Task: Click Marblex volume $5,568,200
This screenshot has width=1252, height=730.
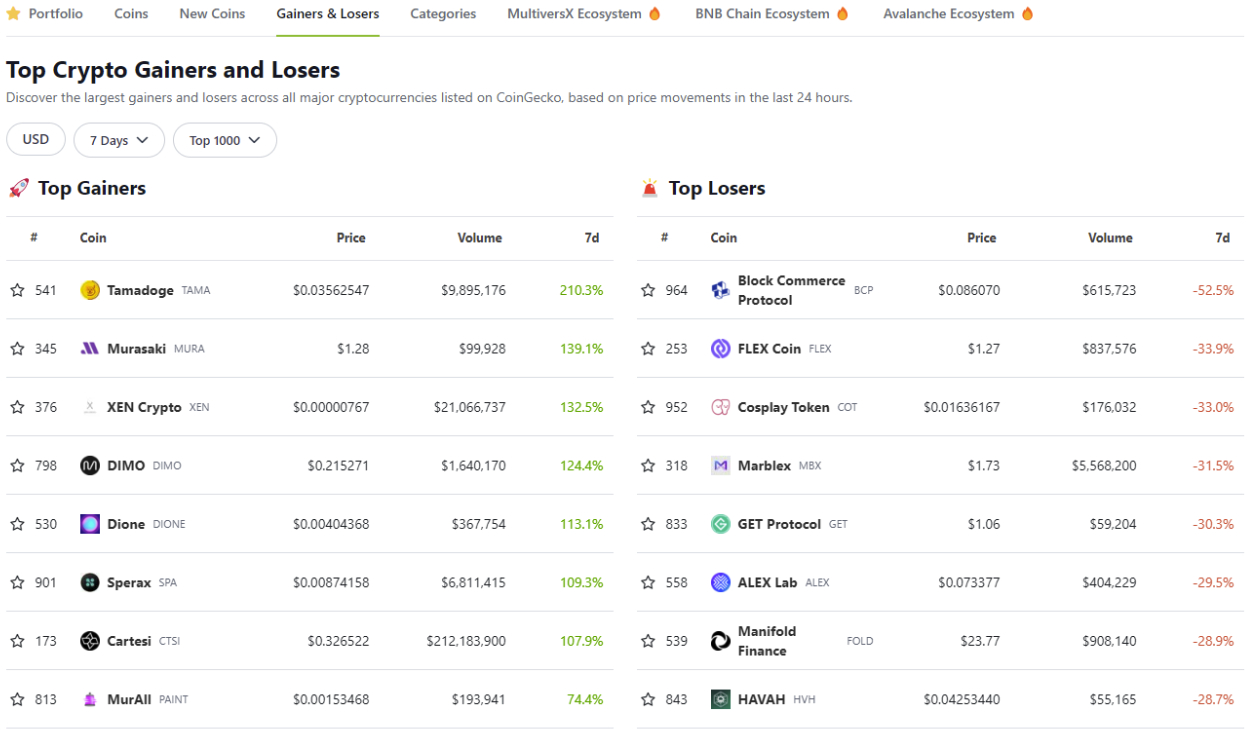Action: click(x=1104, y=465)
